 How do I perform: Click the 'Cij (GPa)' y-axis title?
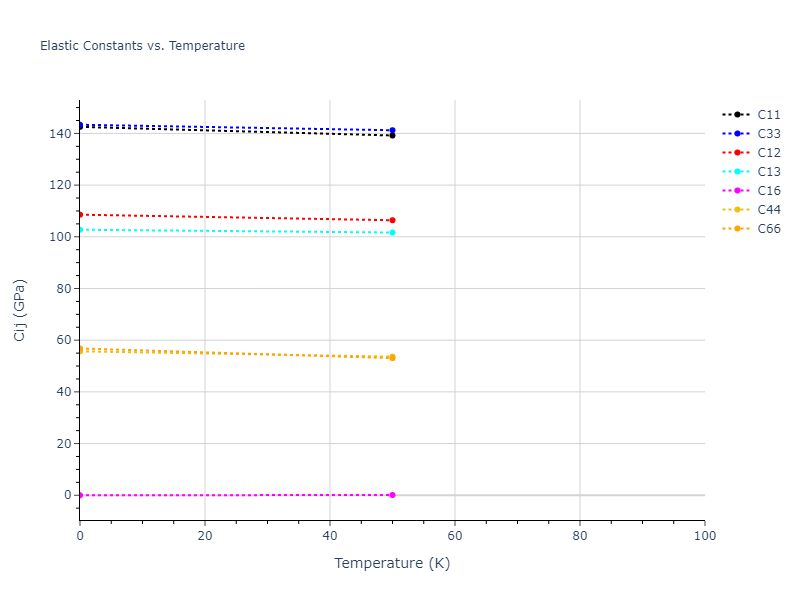(20, 310)
